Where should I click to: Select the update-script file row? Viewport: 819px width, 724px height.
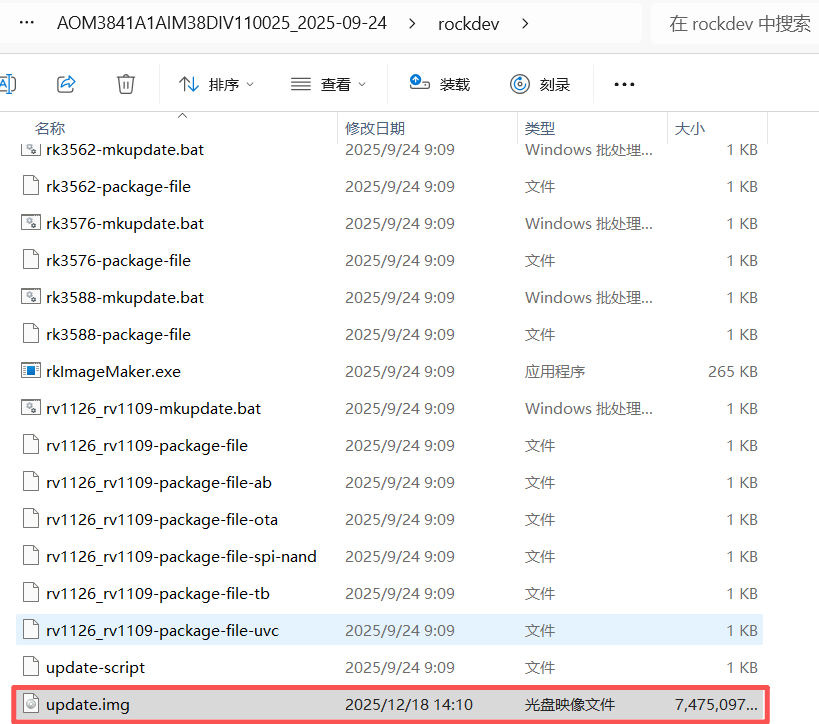[x=95, y=667]
